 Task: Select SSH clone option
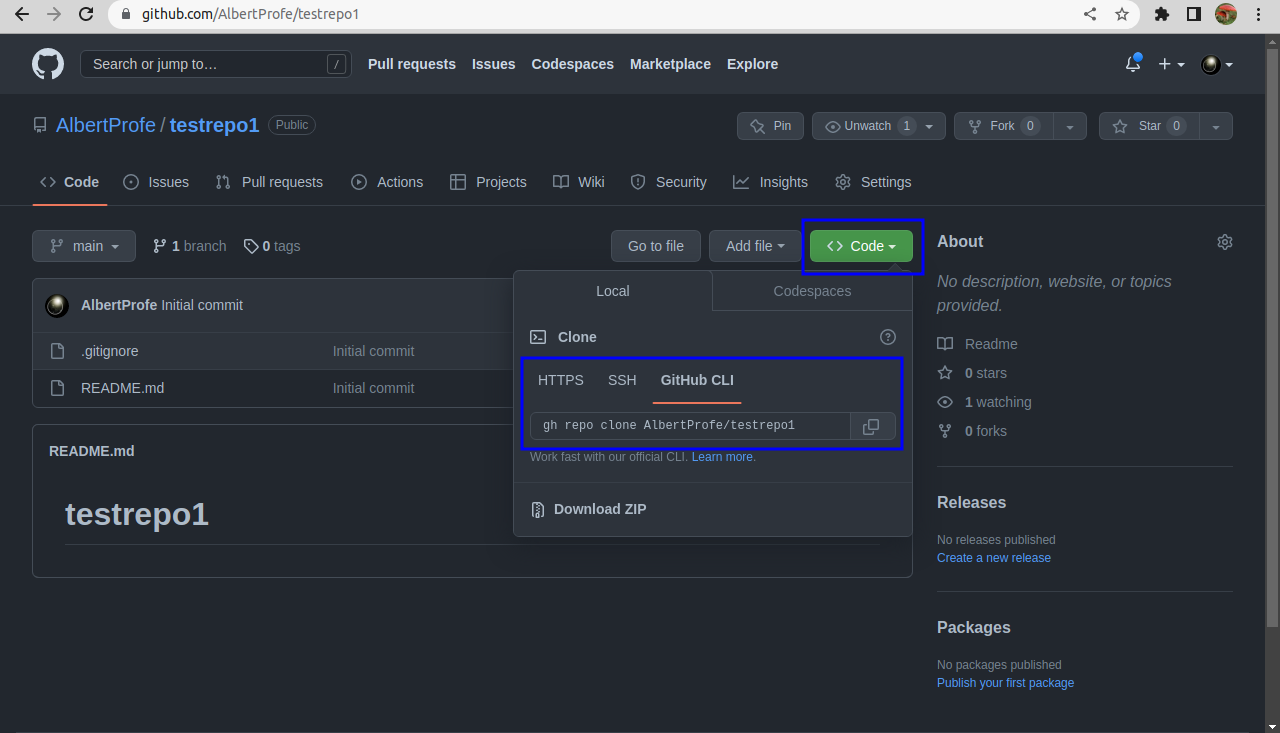pyautogui.click(x=622, y=380)
